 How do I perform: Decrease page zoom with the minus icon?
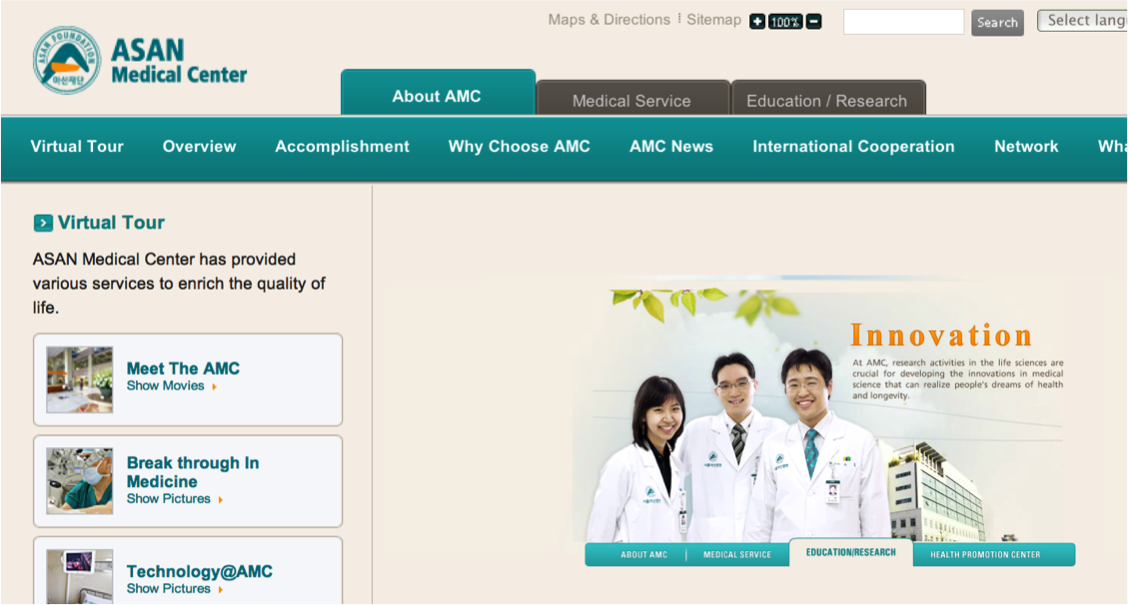(814, 22)
